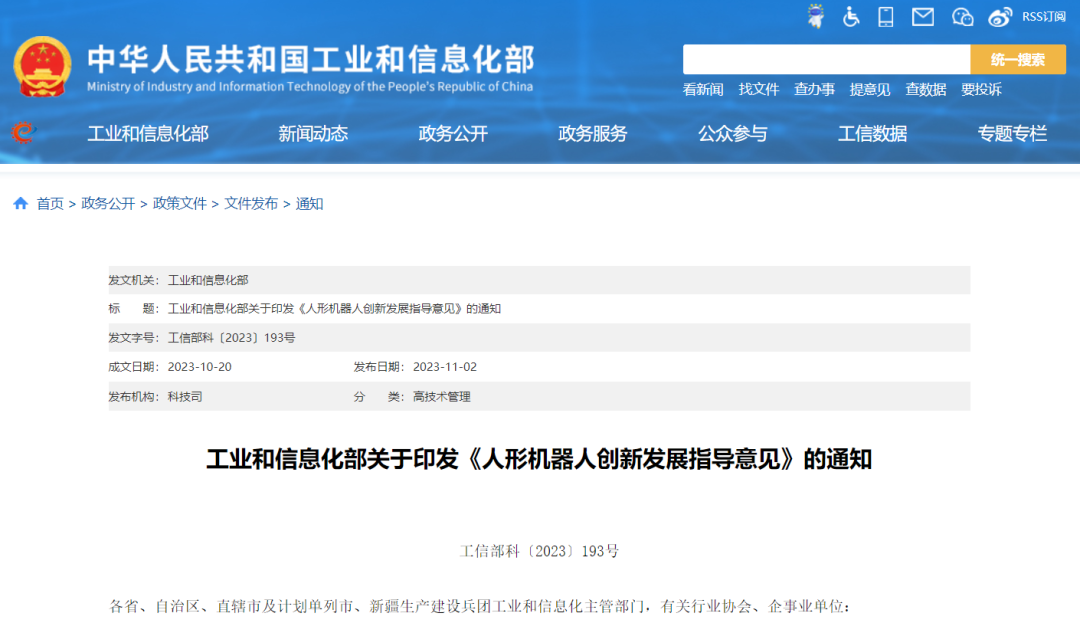Go to 政策文件 in the breadcrumb

(x=180, y=203)
